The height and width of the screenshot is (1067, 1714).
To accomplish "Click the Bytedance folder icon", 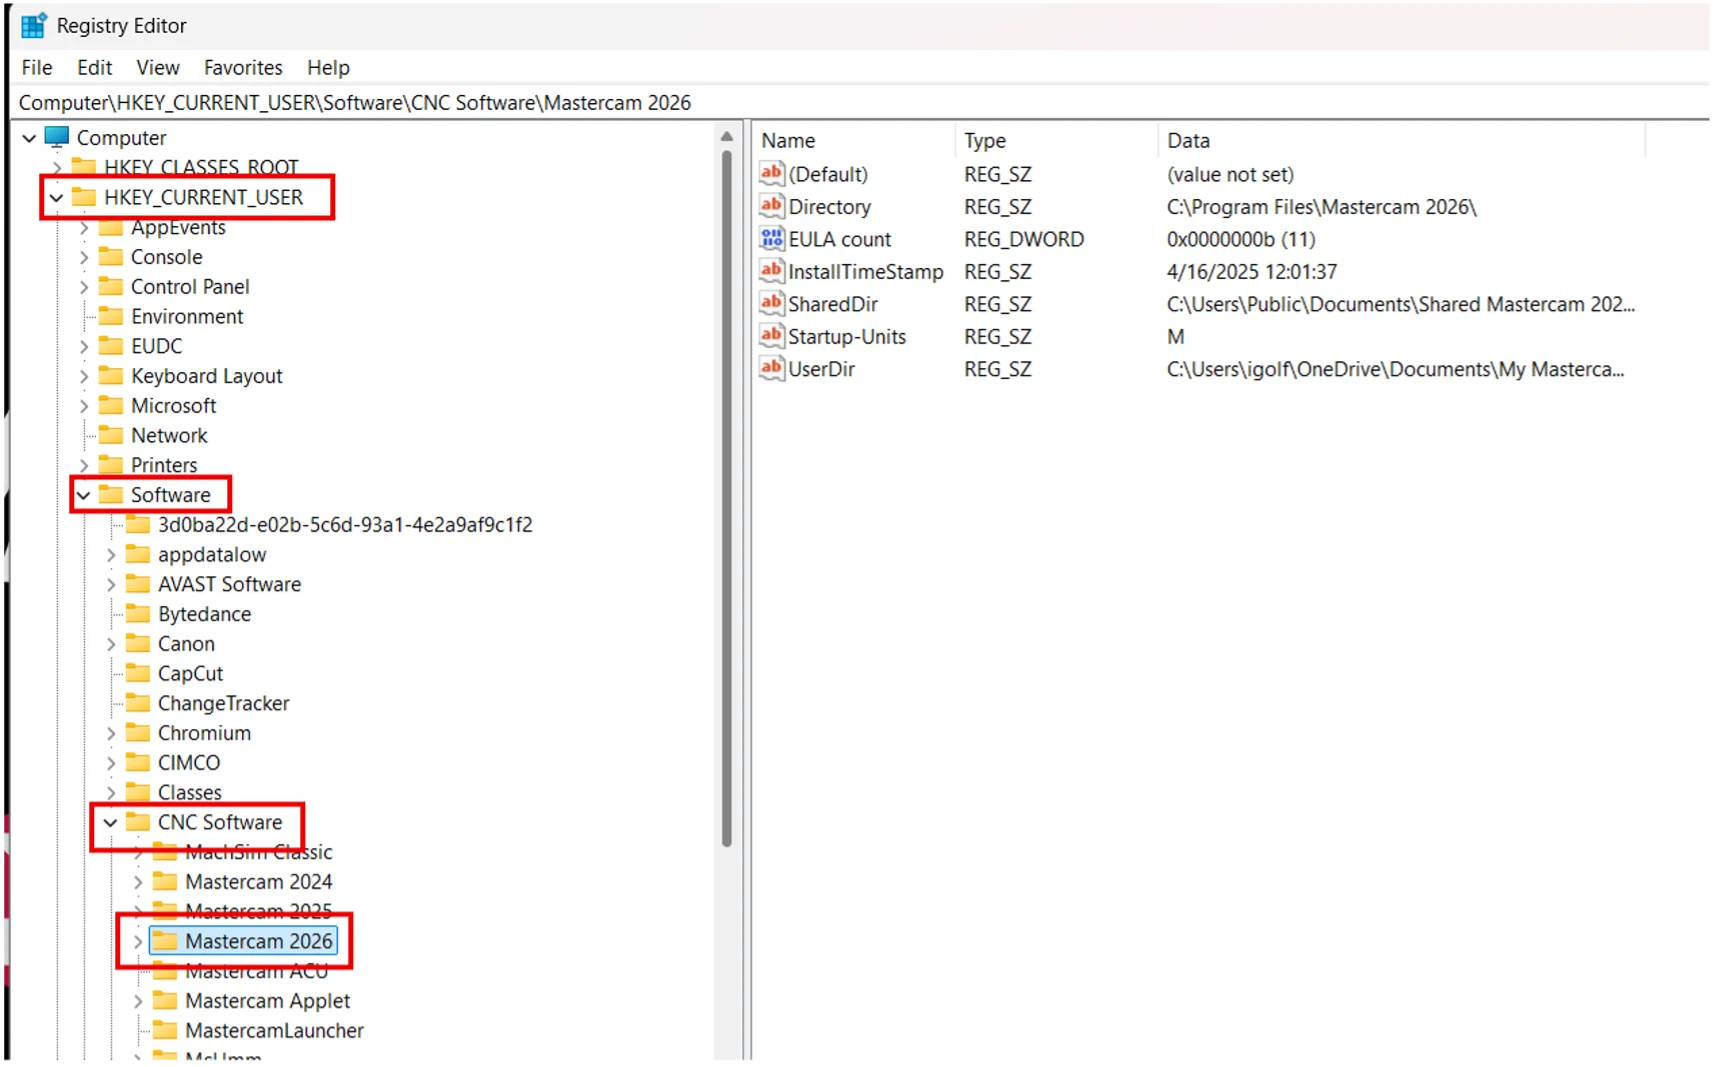I will 138,614.
